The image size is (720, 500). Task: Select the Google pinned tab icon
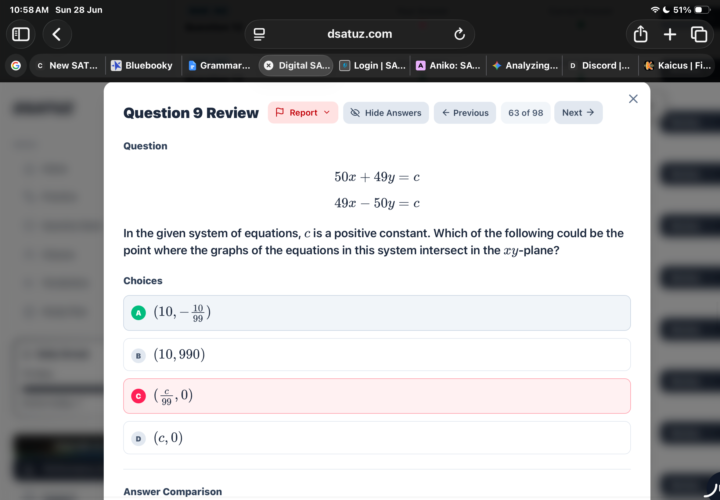(16, 66)
